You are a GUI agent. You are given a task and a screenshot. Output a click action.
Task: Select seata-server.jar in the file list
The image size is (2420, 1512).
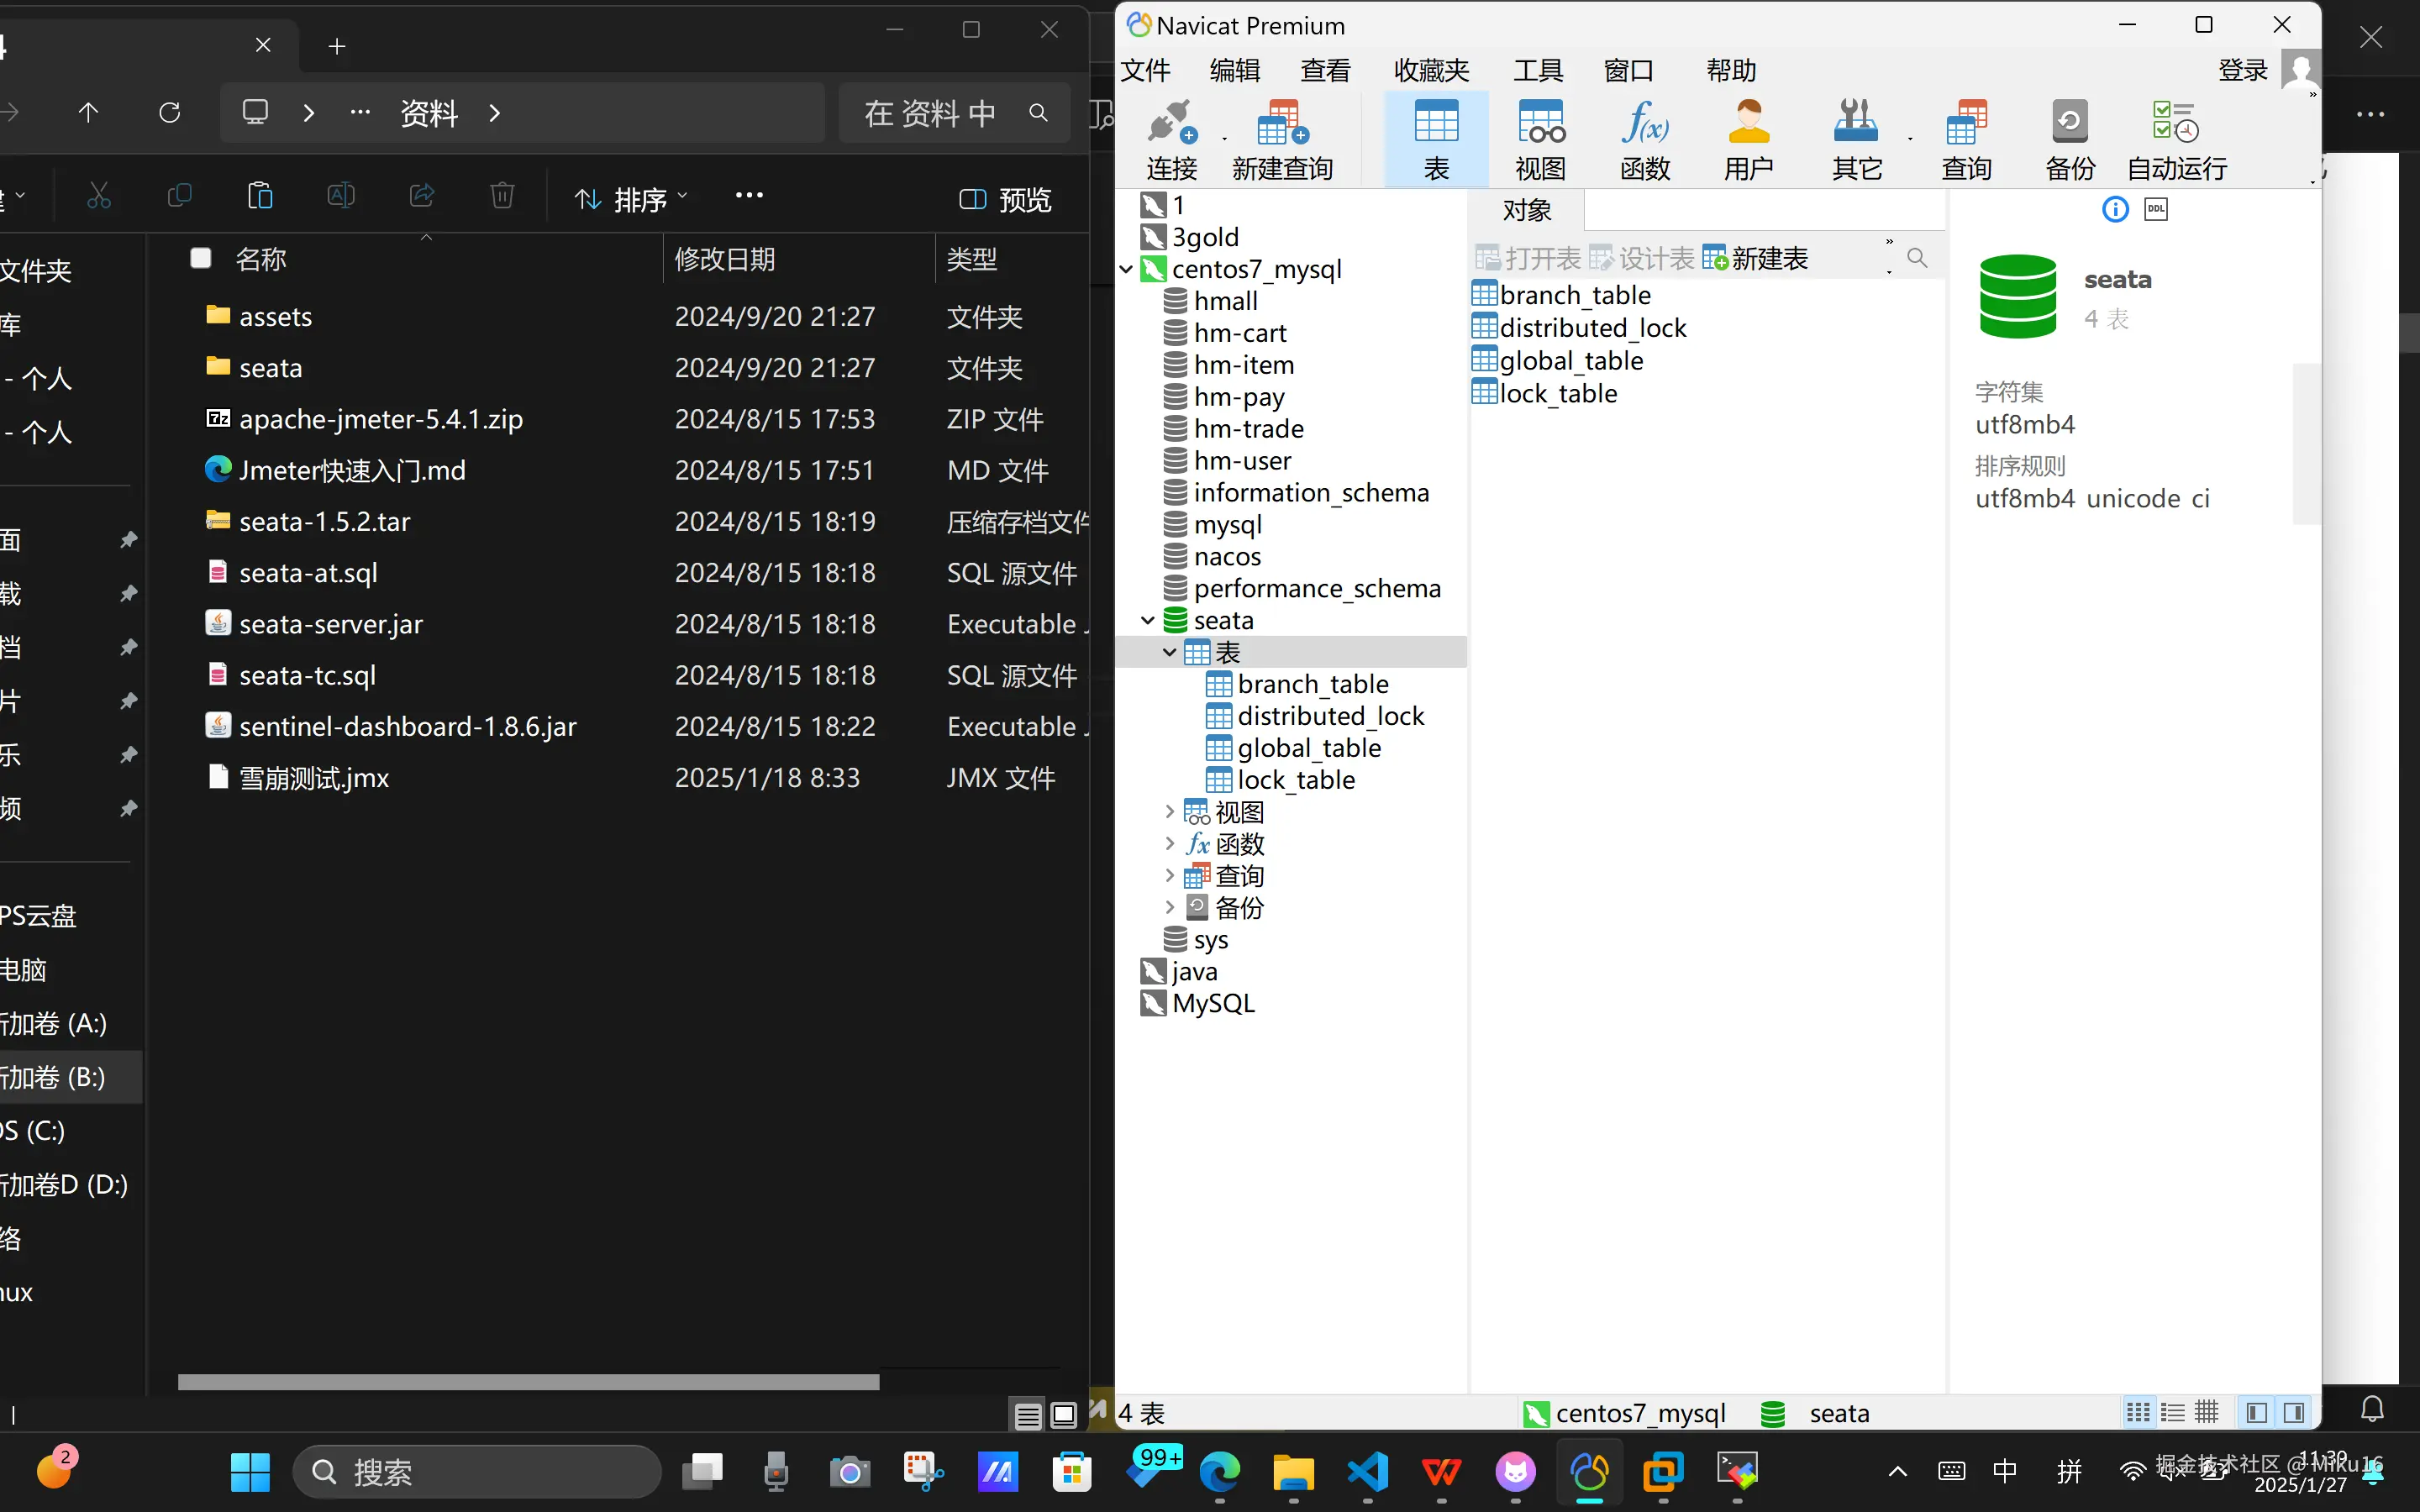[331, 624]
